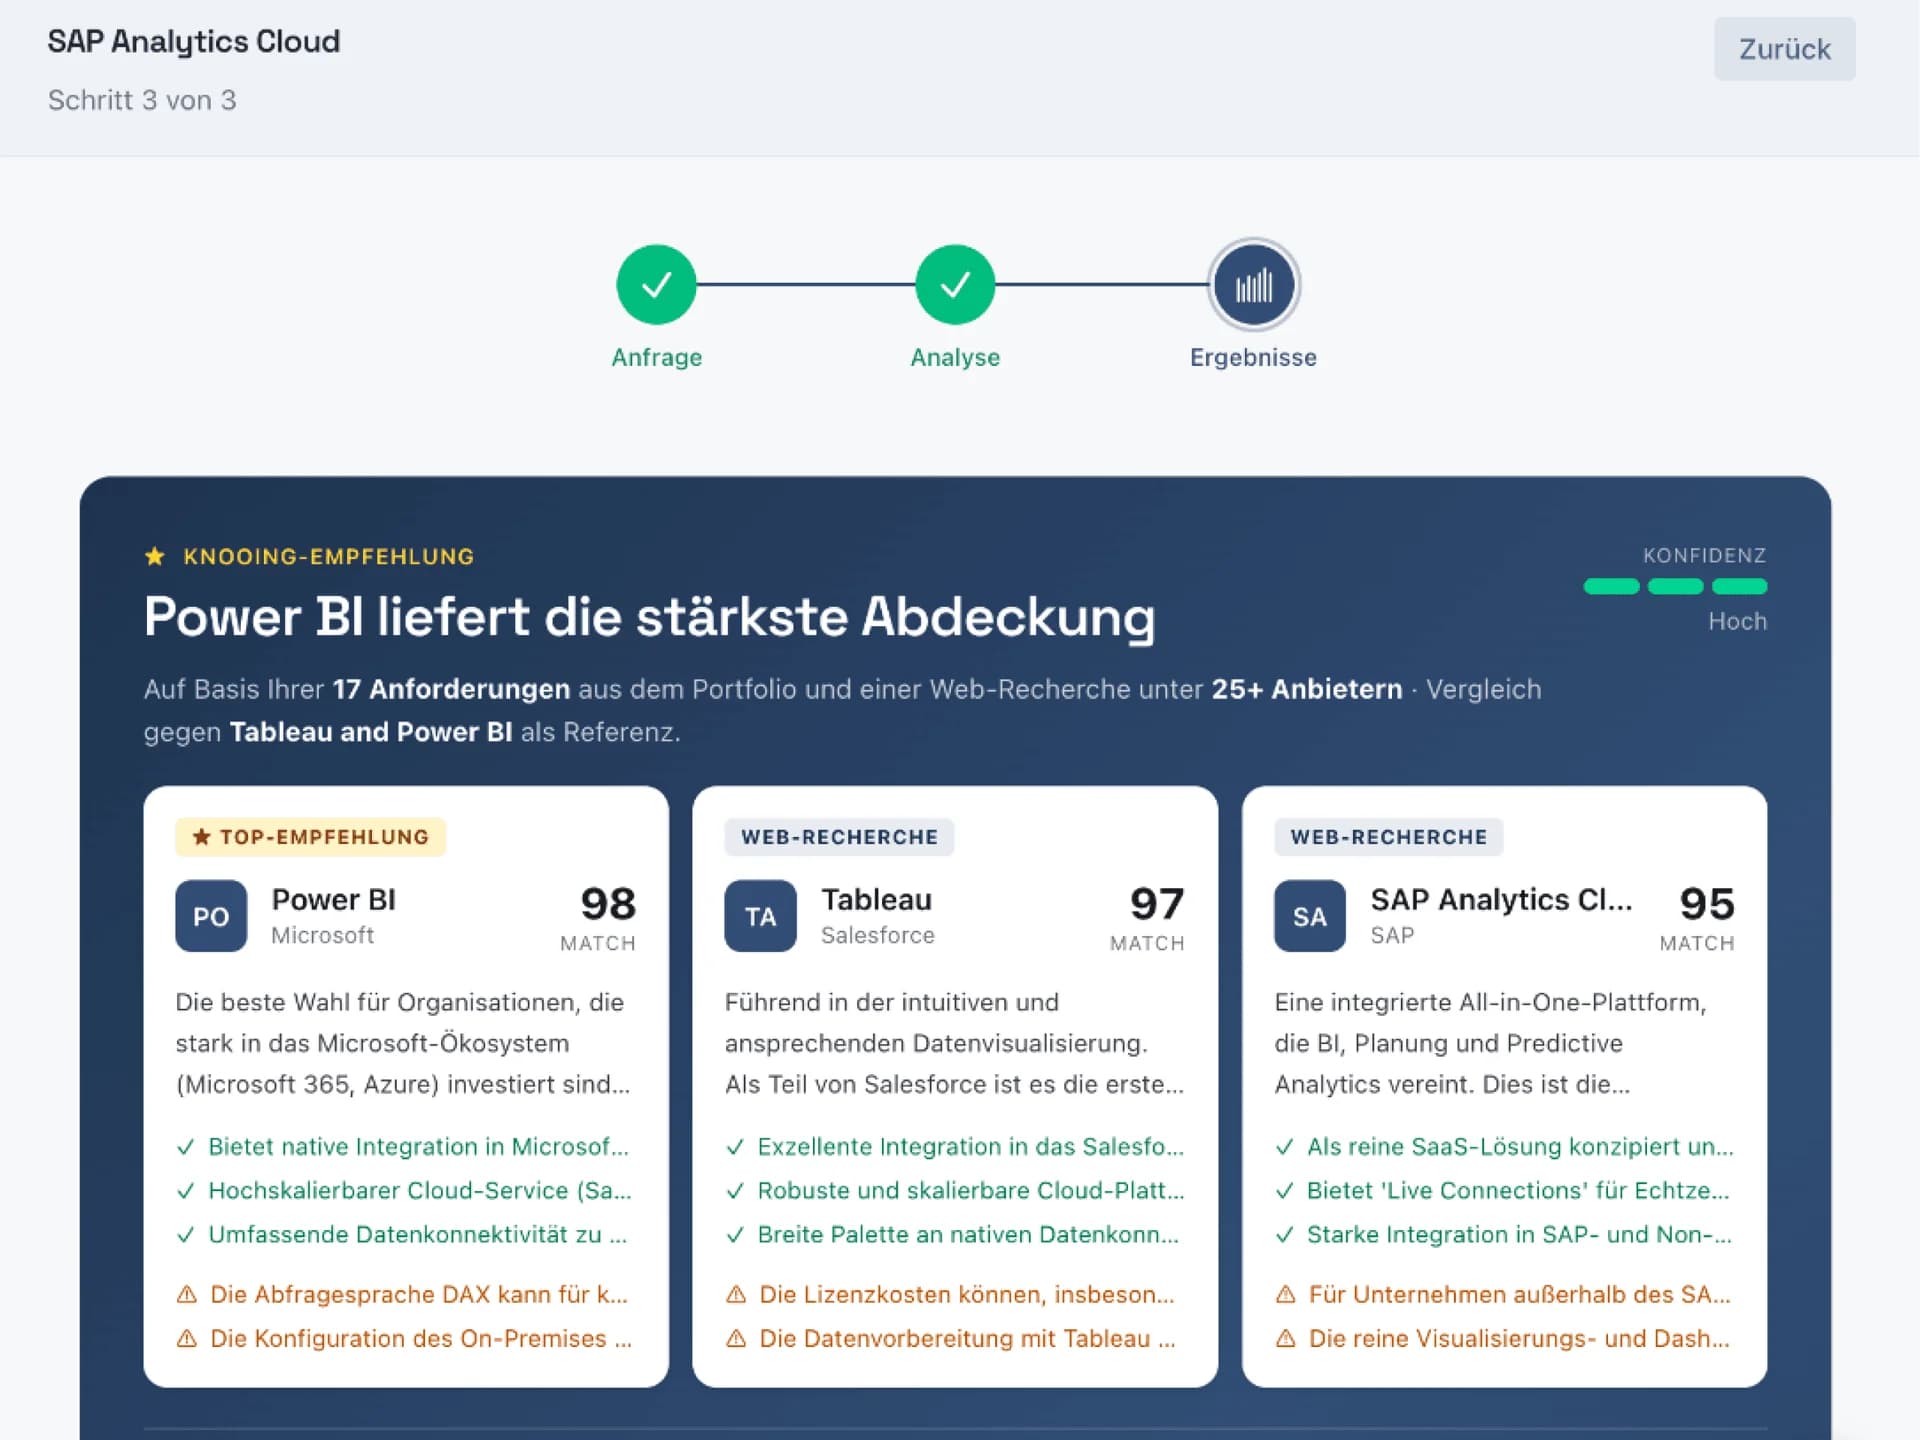This screenshot has width=1920, height=1440.
Task: Click the TA logo tile of Tableau
Action: coord(760,916)
